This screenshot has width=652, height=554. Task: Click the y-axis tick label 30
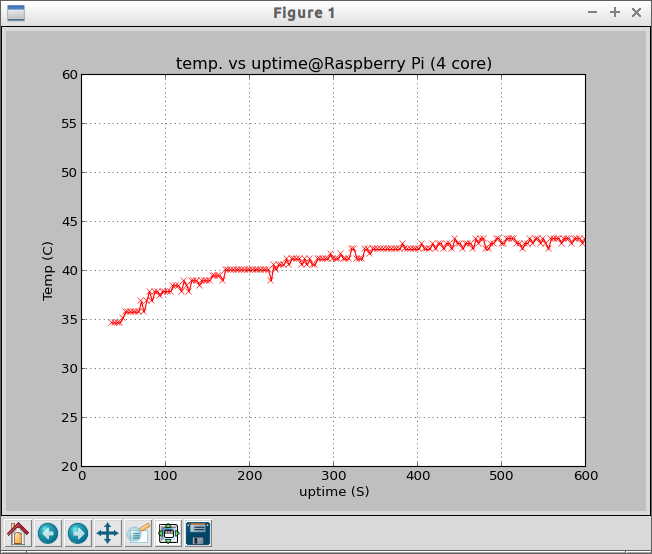point(69,369)
